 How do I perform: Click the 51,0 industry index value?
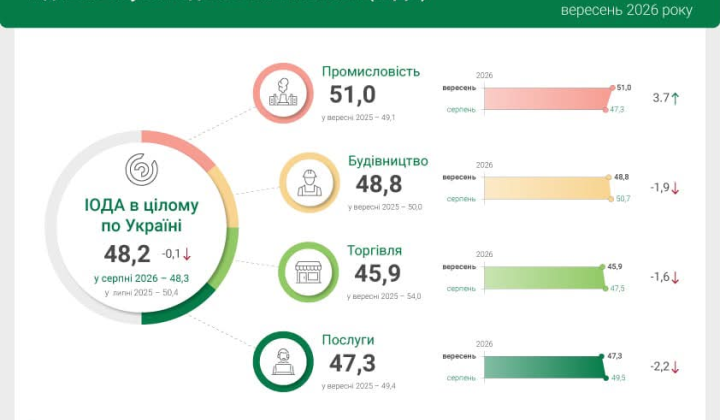(x=352, y=95)
